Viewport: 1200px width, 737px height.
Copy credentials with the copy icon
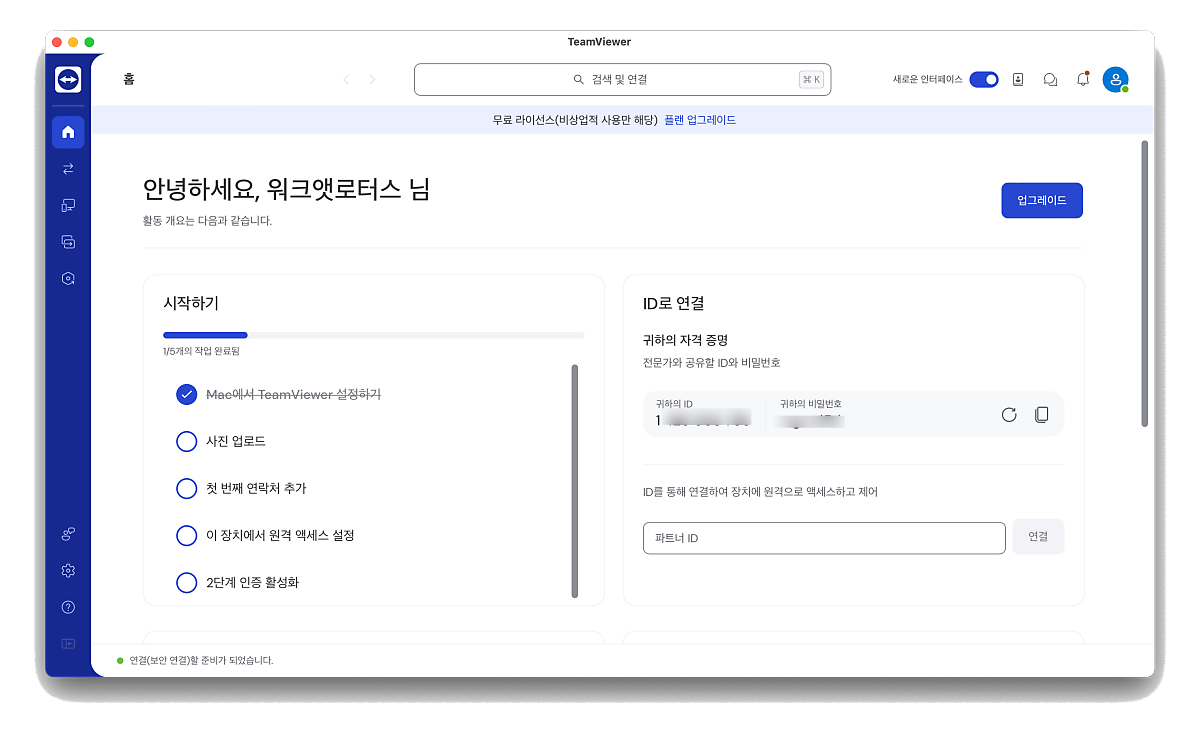pyautogui.click(x=1042, y=415)
